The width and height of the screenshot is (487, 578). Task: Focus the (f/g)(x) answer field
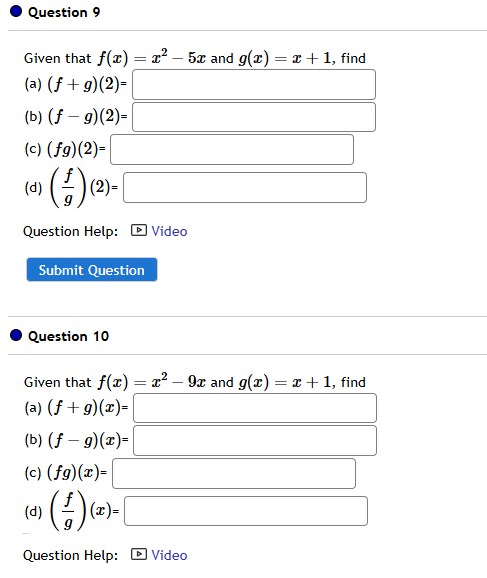(246, 511)
